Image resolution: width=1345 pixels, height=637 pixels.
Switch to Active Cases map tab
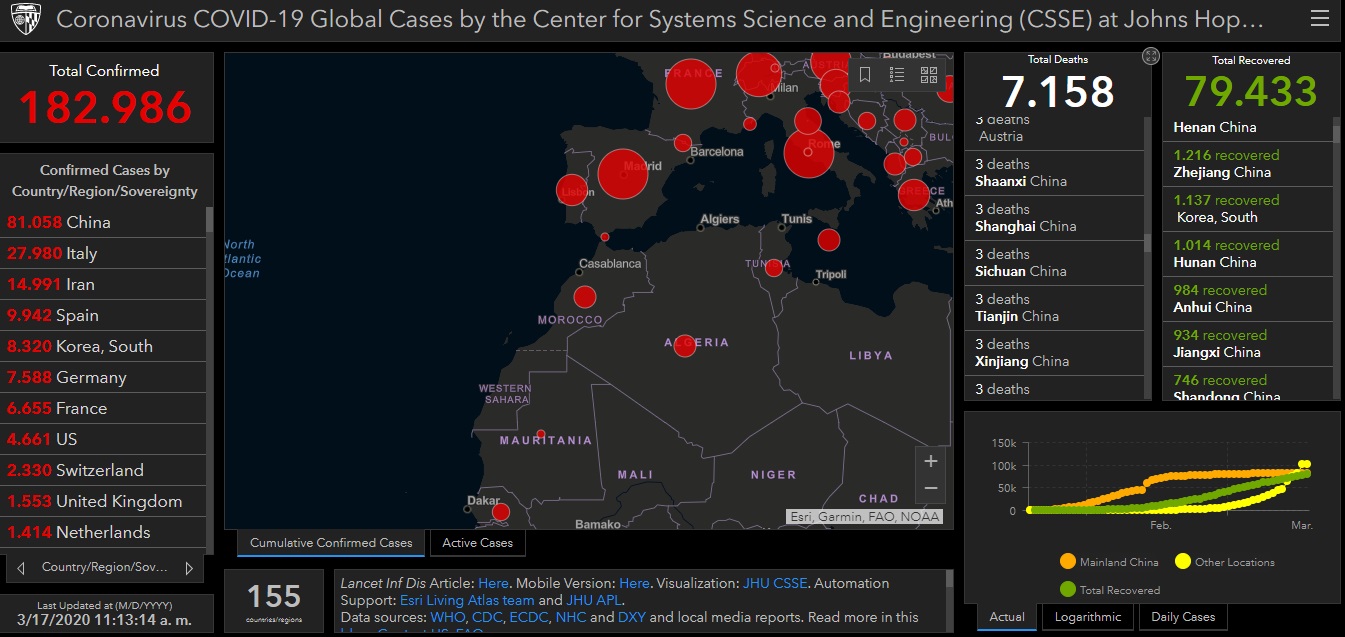(x=477, y=543)
